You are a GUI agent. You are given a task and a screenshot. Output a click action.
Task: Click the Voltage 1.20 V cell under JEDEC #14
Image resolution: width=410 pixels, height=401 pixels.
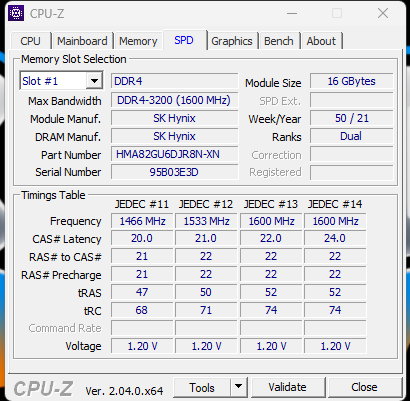coord(335,346)
